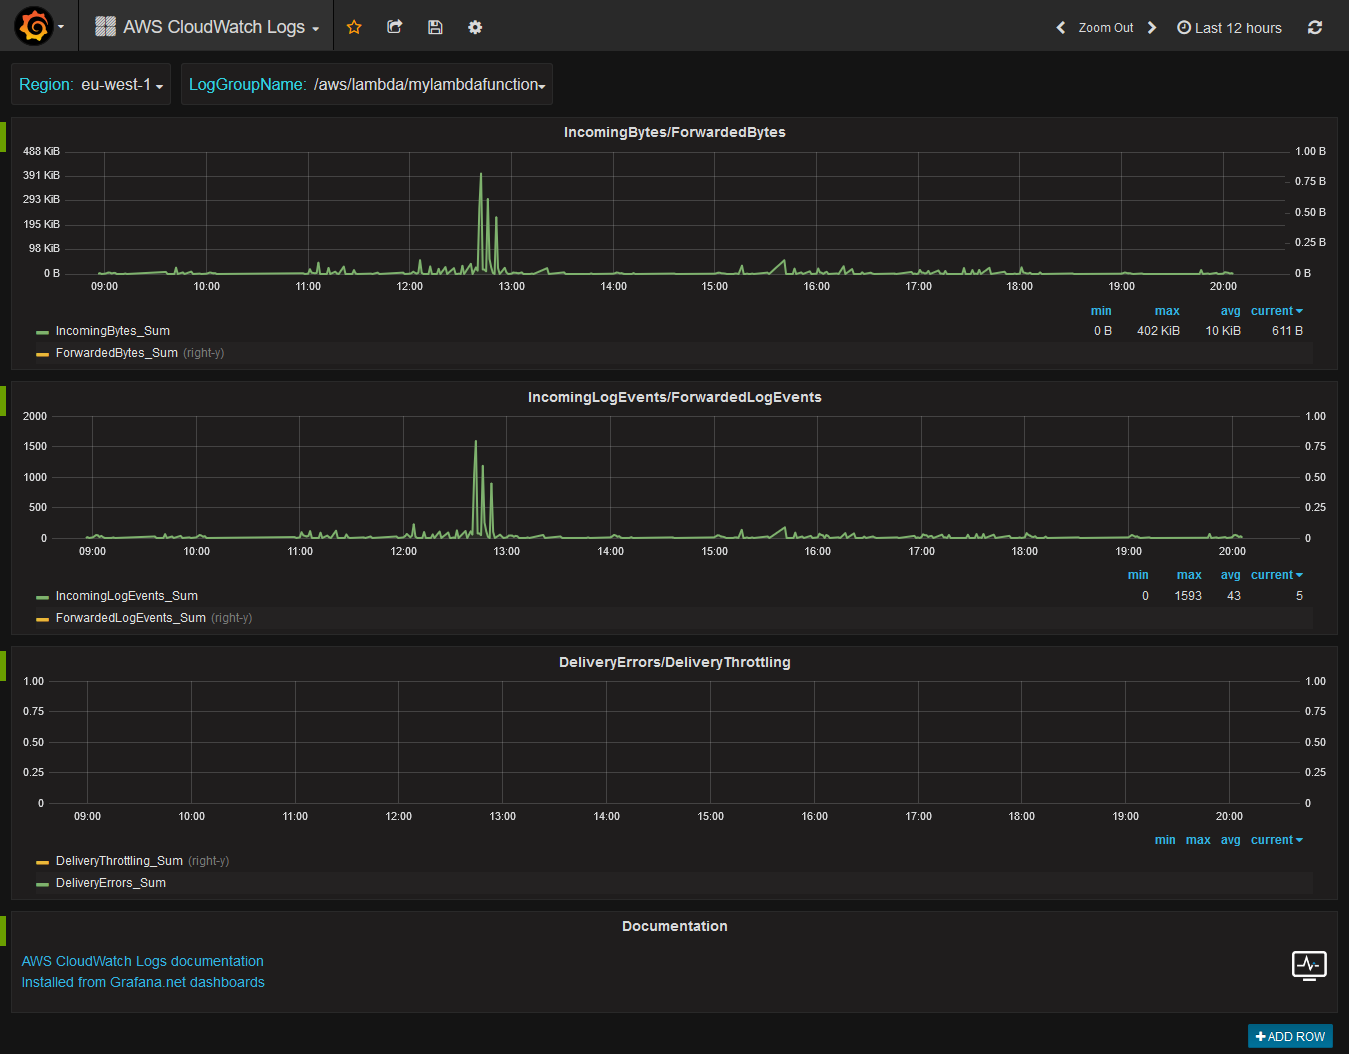
Task: Sort IncomingBytes legend by avg column
Action: tap(1231, 311)
